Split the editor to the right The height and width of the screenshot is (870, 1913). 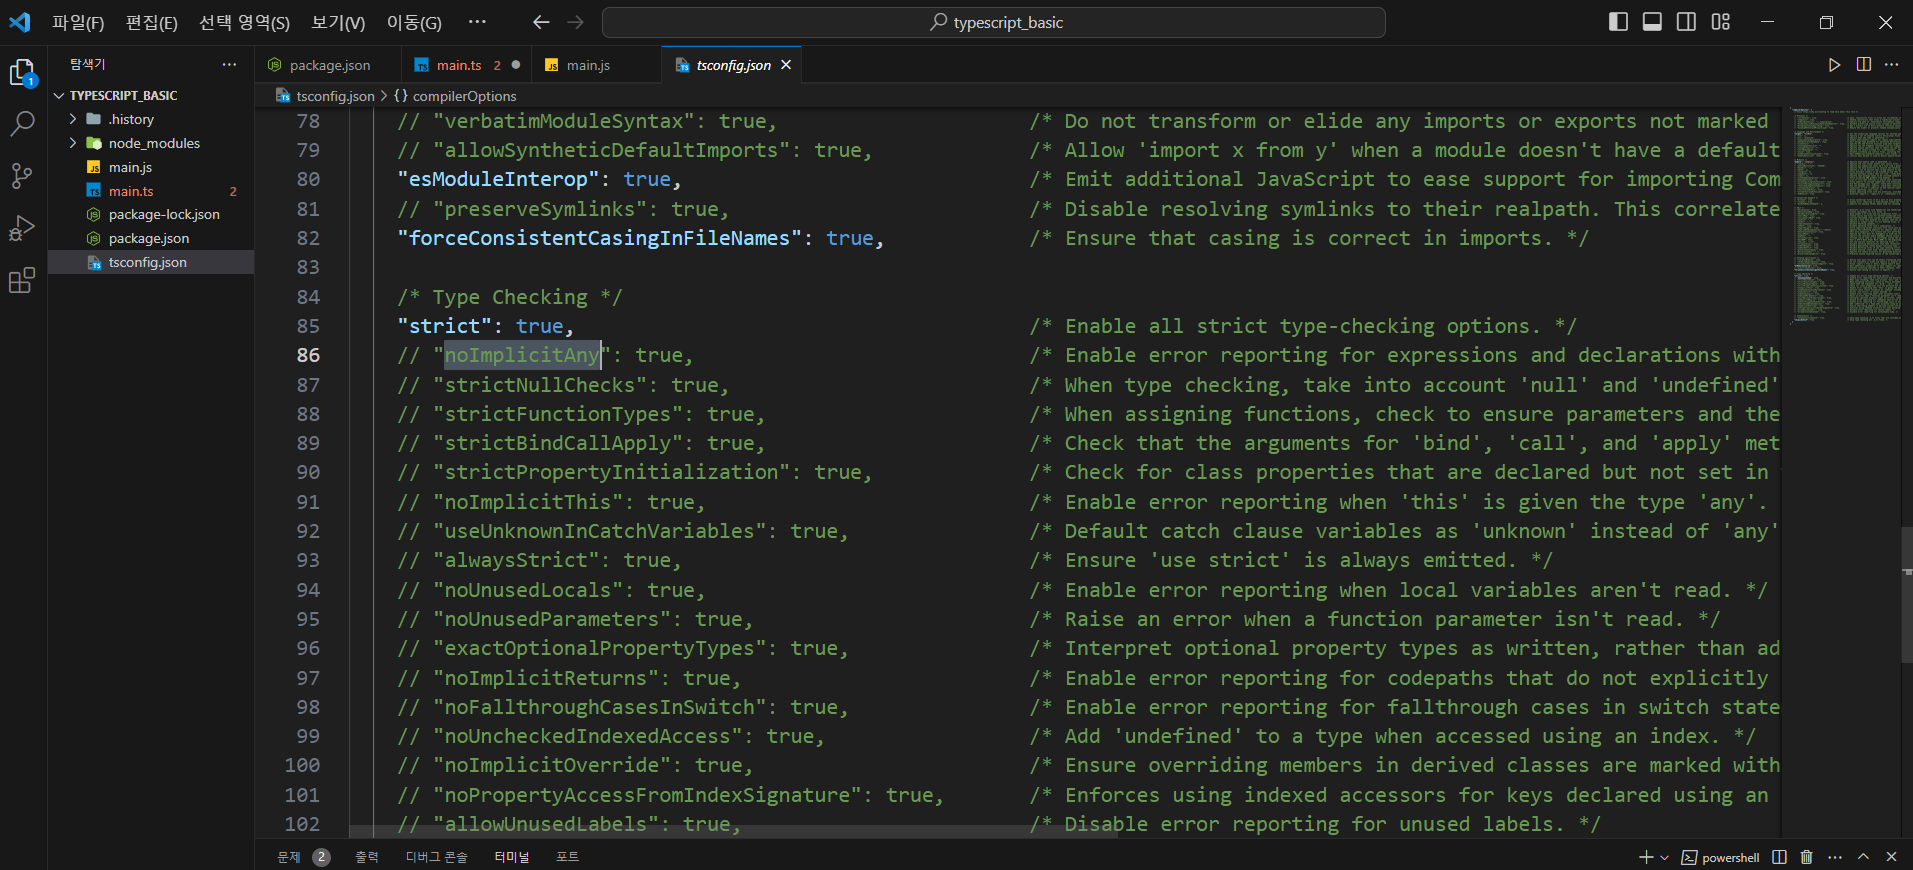[1864, 65]
